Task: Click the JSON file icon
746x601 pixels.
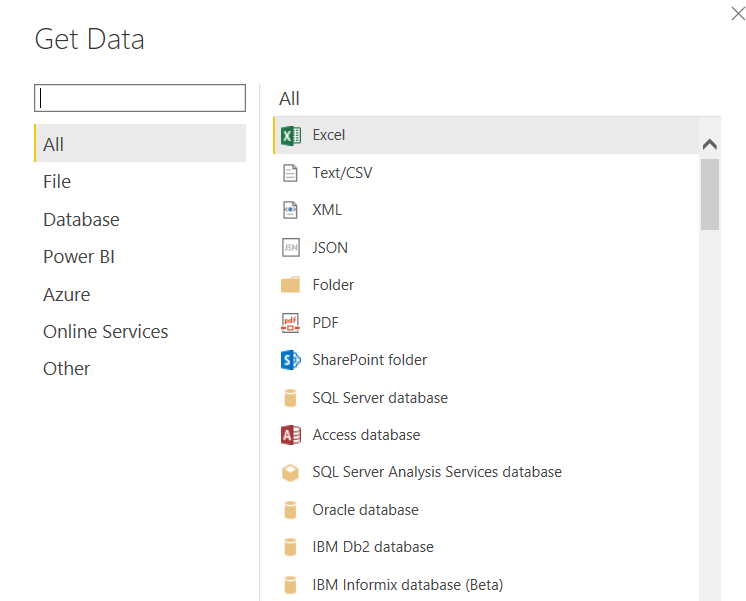Action: click(x=291, y=247)
